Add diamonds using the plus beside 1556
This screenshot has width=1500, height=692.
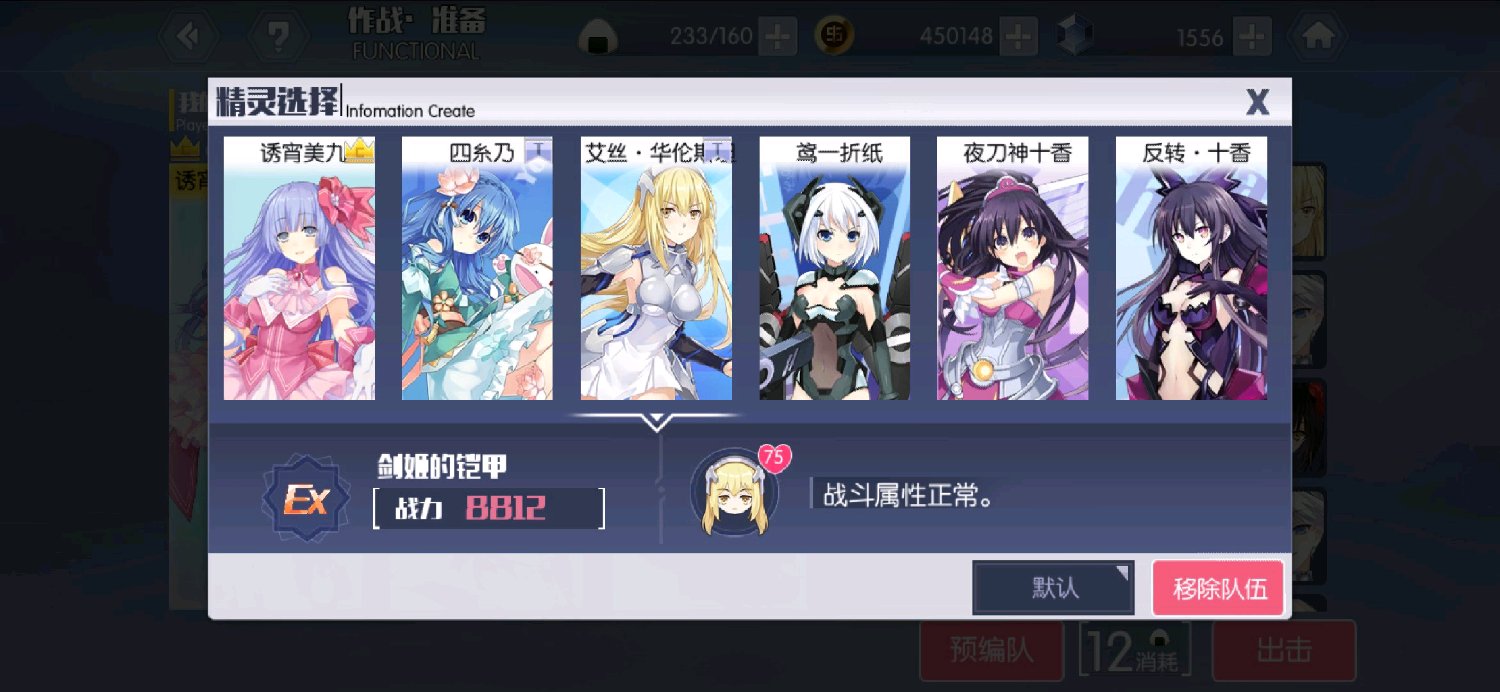click(1252, 37)
